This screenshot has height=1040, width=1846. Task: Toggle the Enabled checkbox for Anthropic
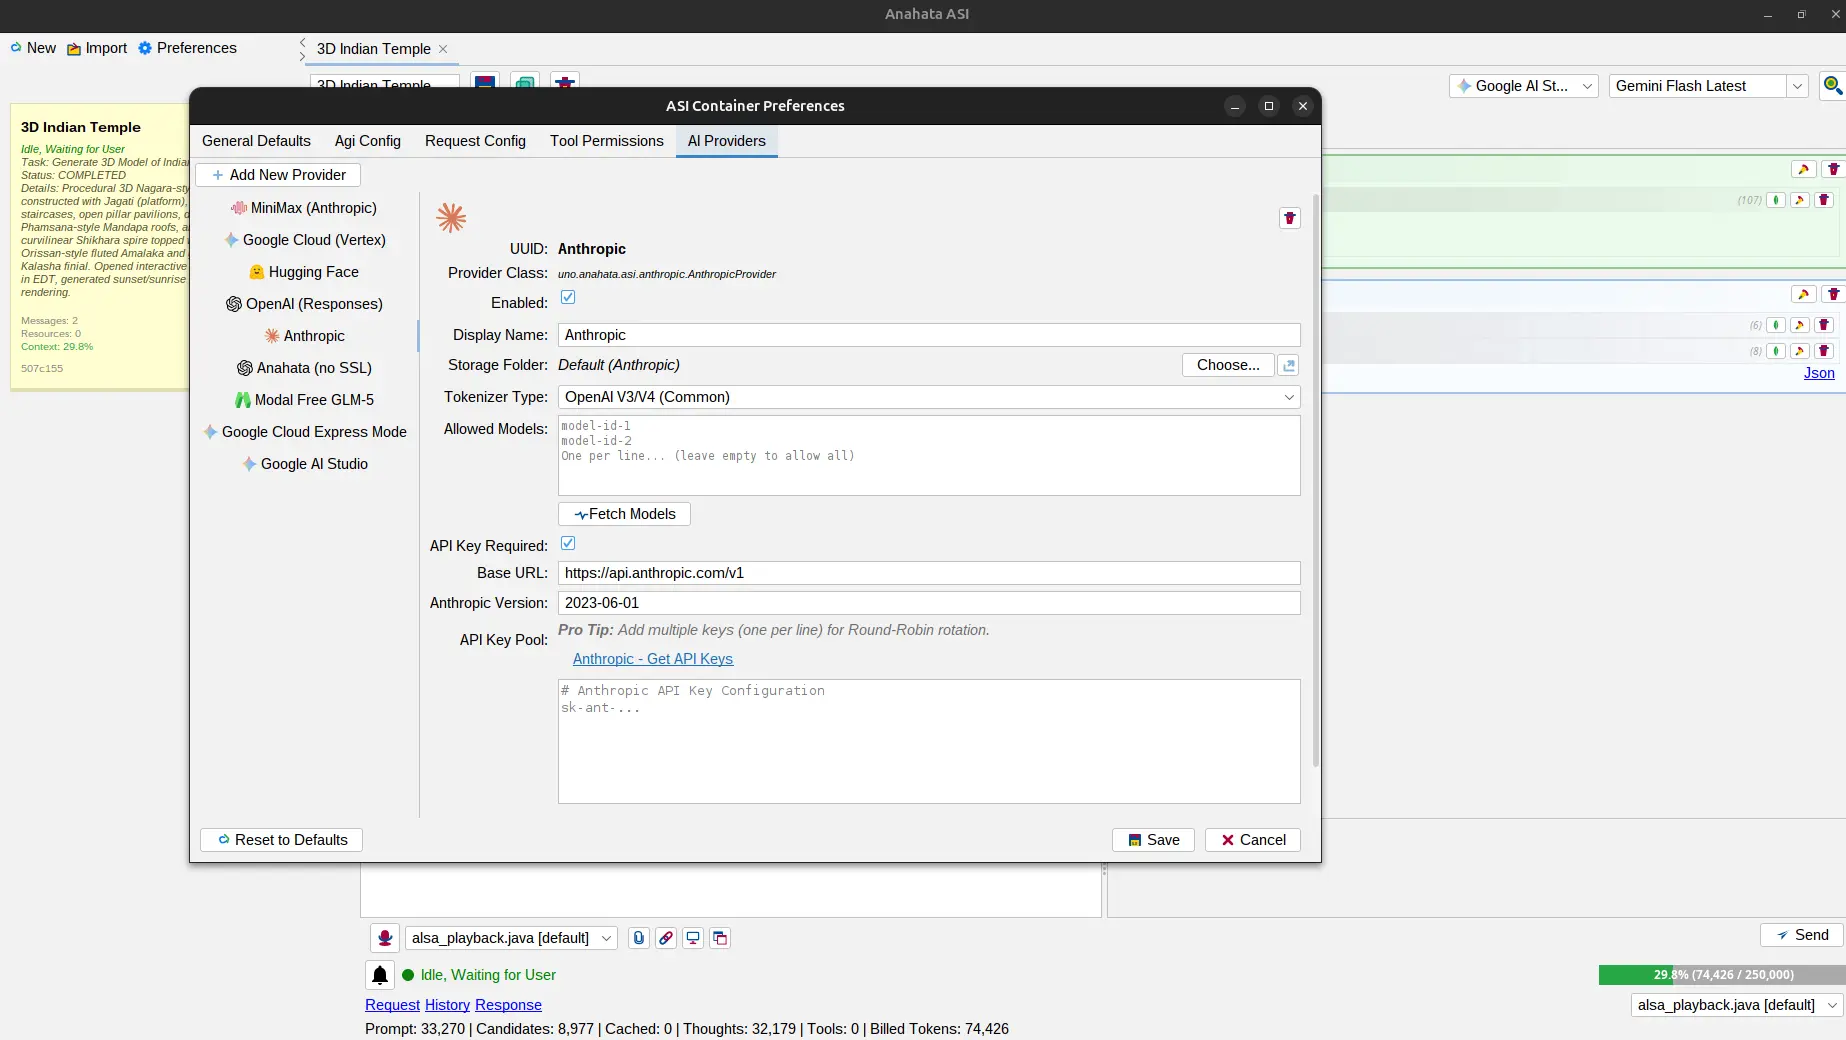[568, 298]
